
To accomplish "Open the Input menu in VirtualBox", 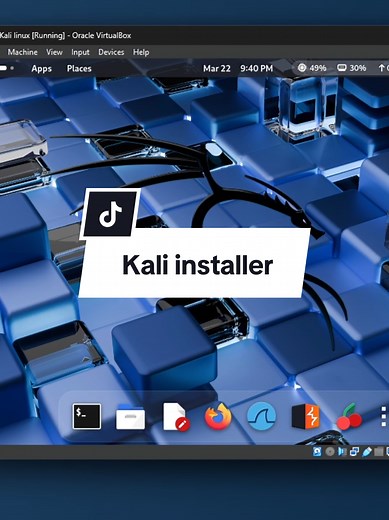I will click(80, 52).
